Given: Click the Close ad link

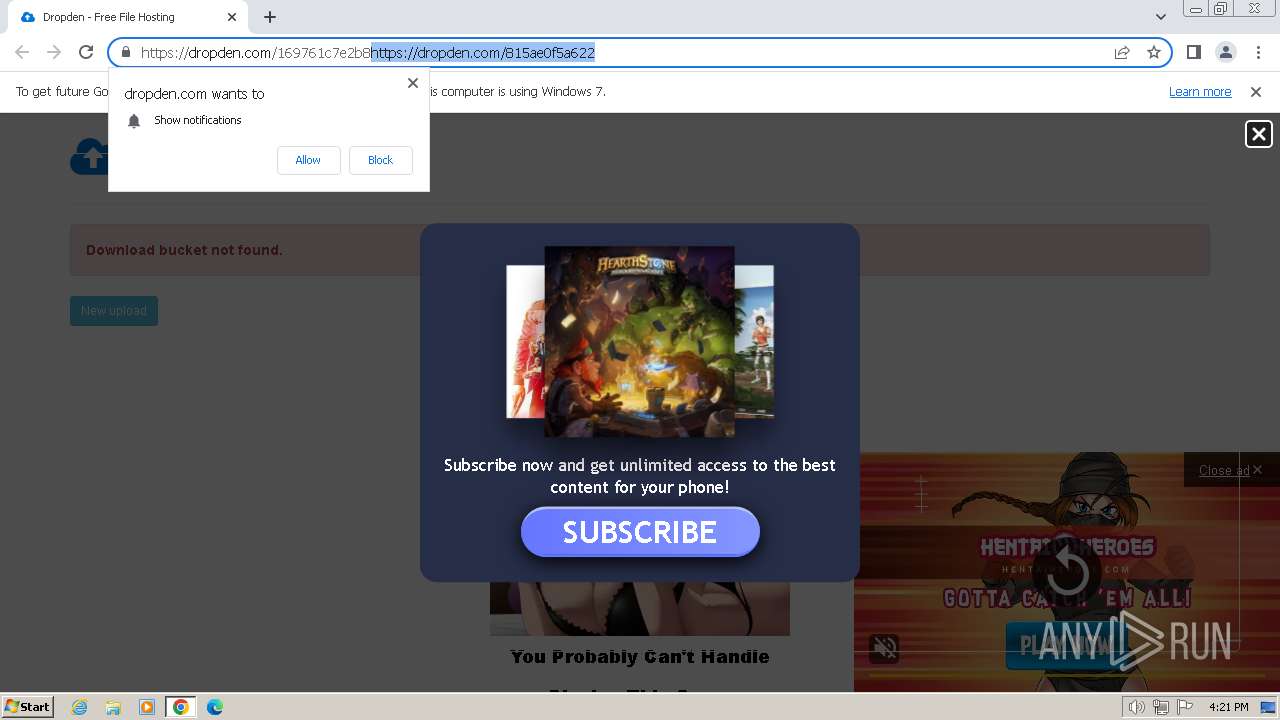Looking at the screenshot, I should (x=1224, y=470).
